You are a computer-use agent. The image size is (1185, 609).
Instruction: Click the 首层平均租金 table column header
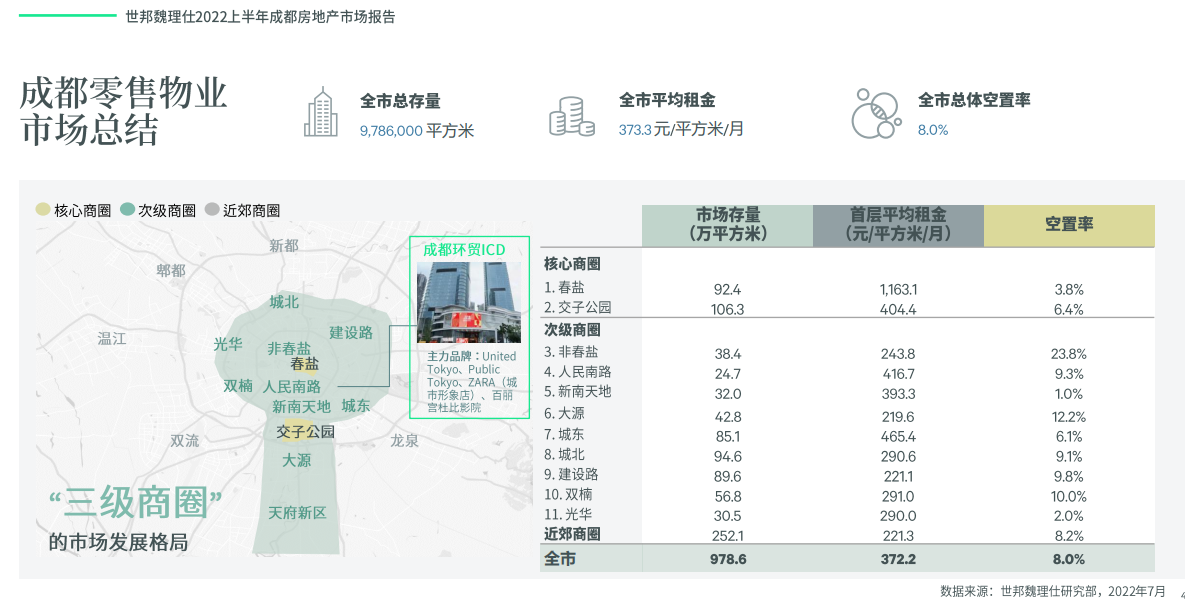(x=898, y=225)
